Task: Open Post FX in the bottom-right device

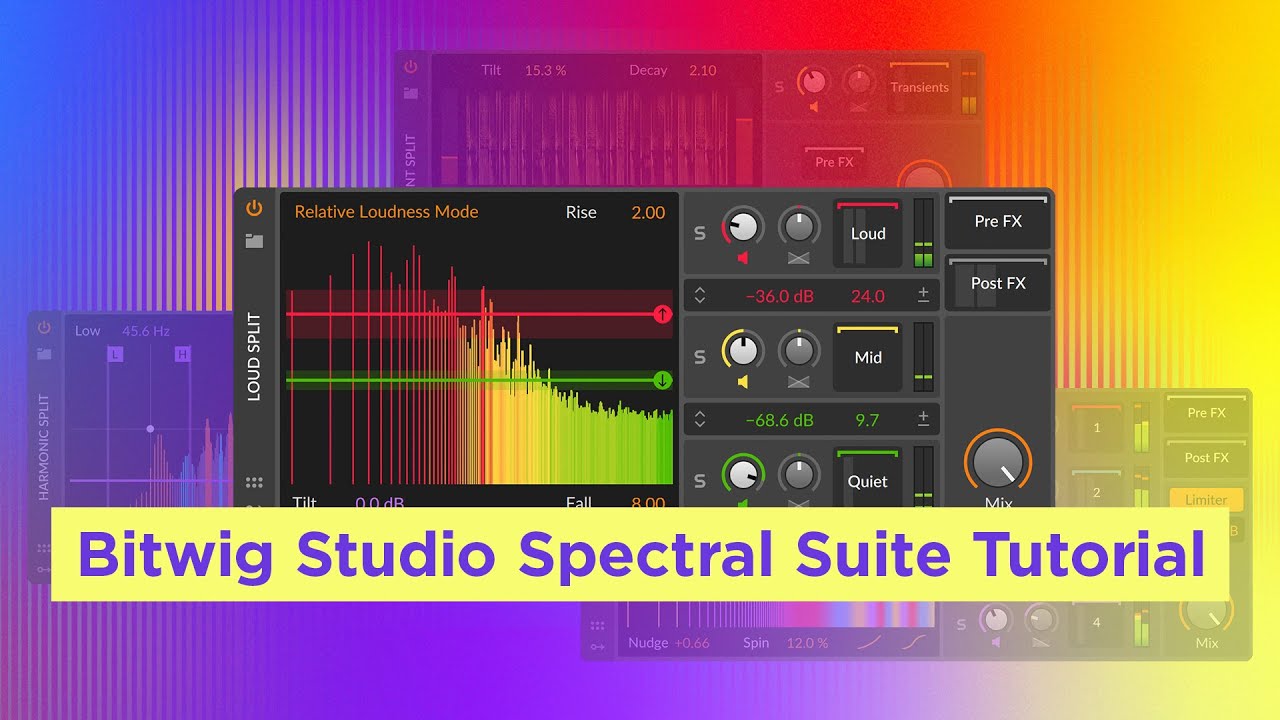Action: point(1206,458)
